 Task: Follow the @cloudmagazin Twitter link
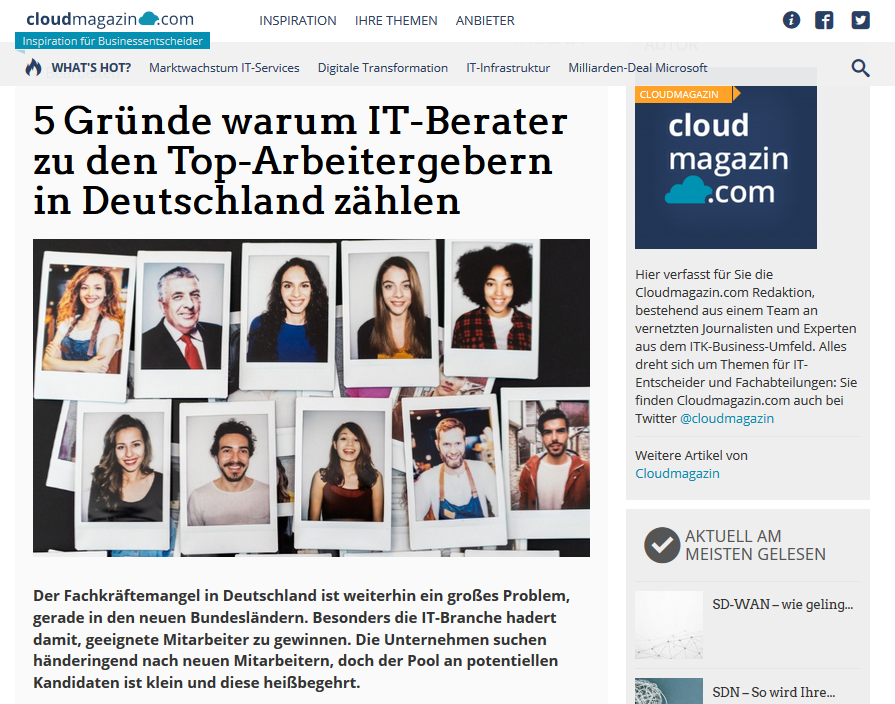(x=727, y=419)
